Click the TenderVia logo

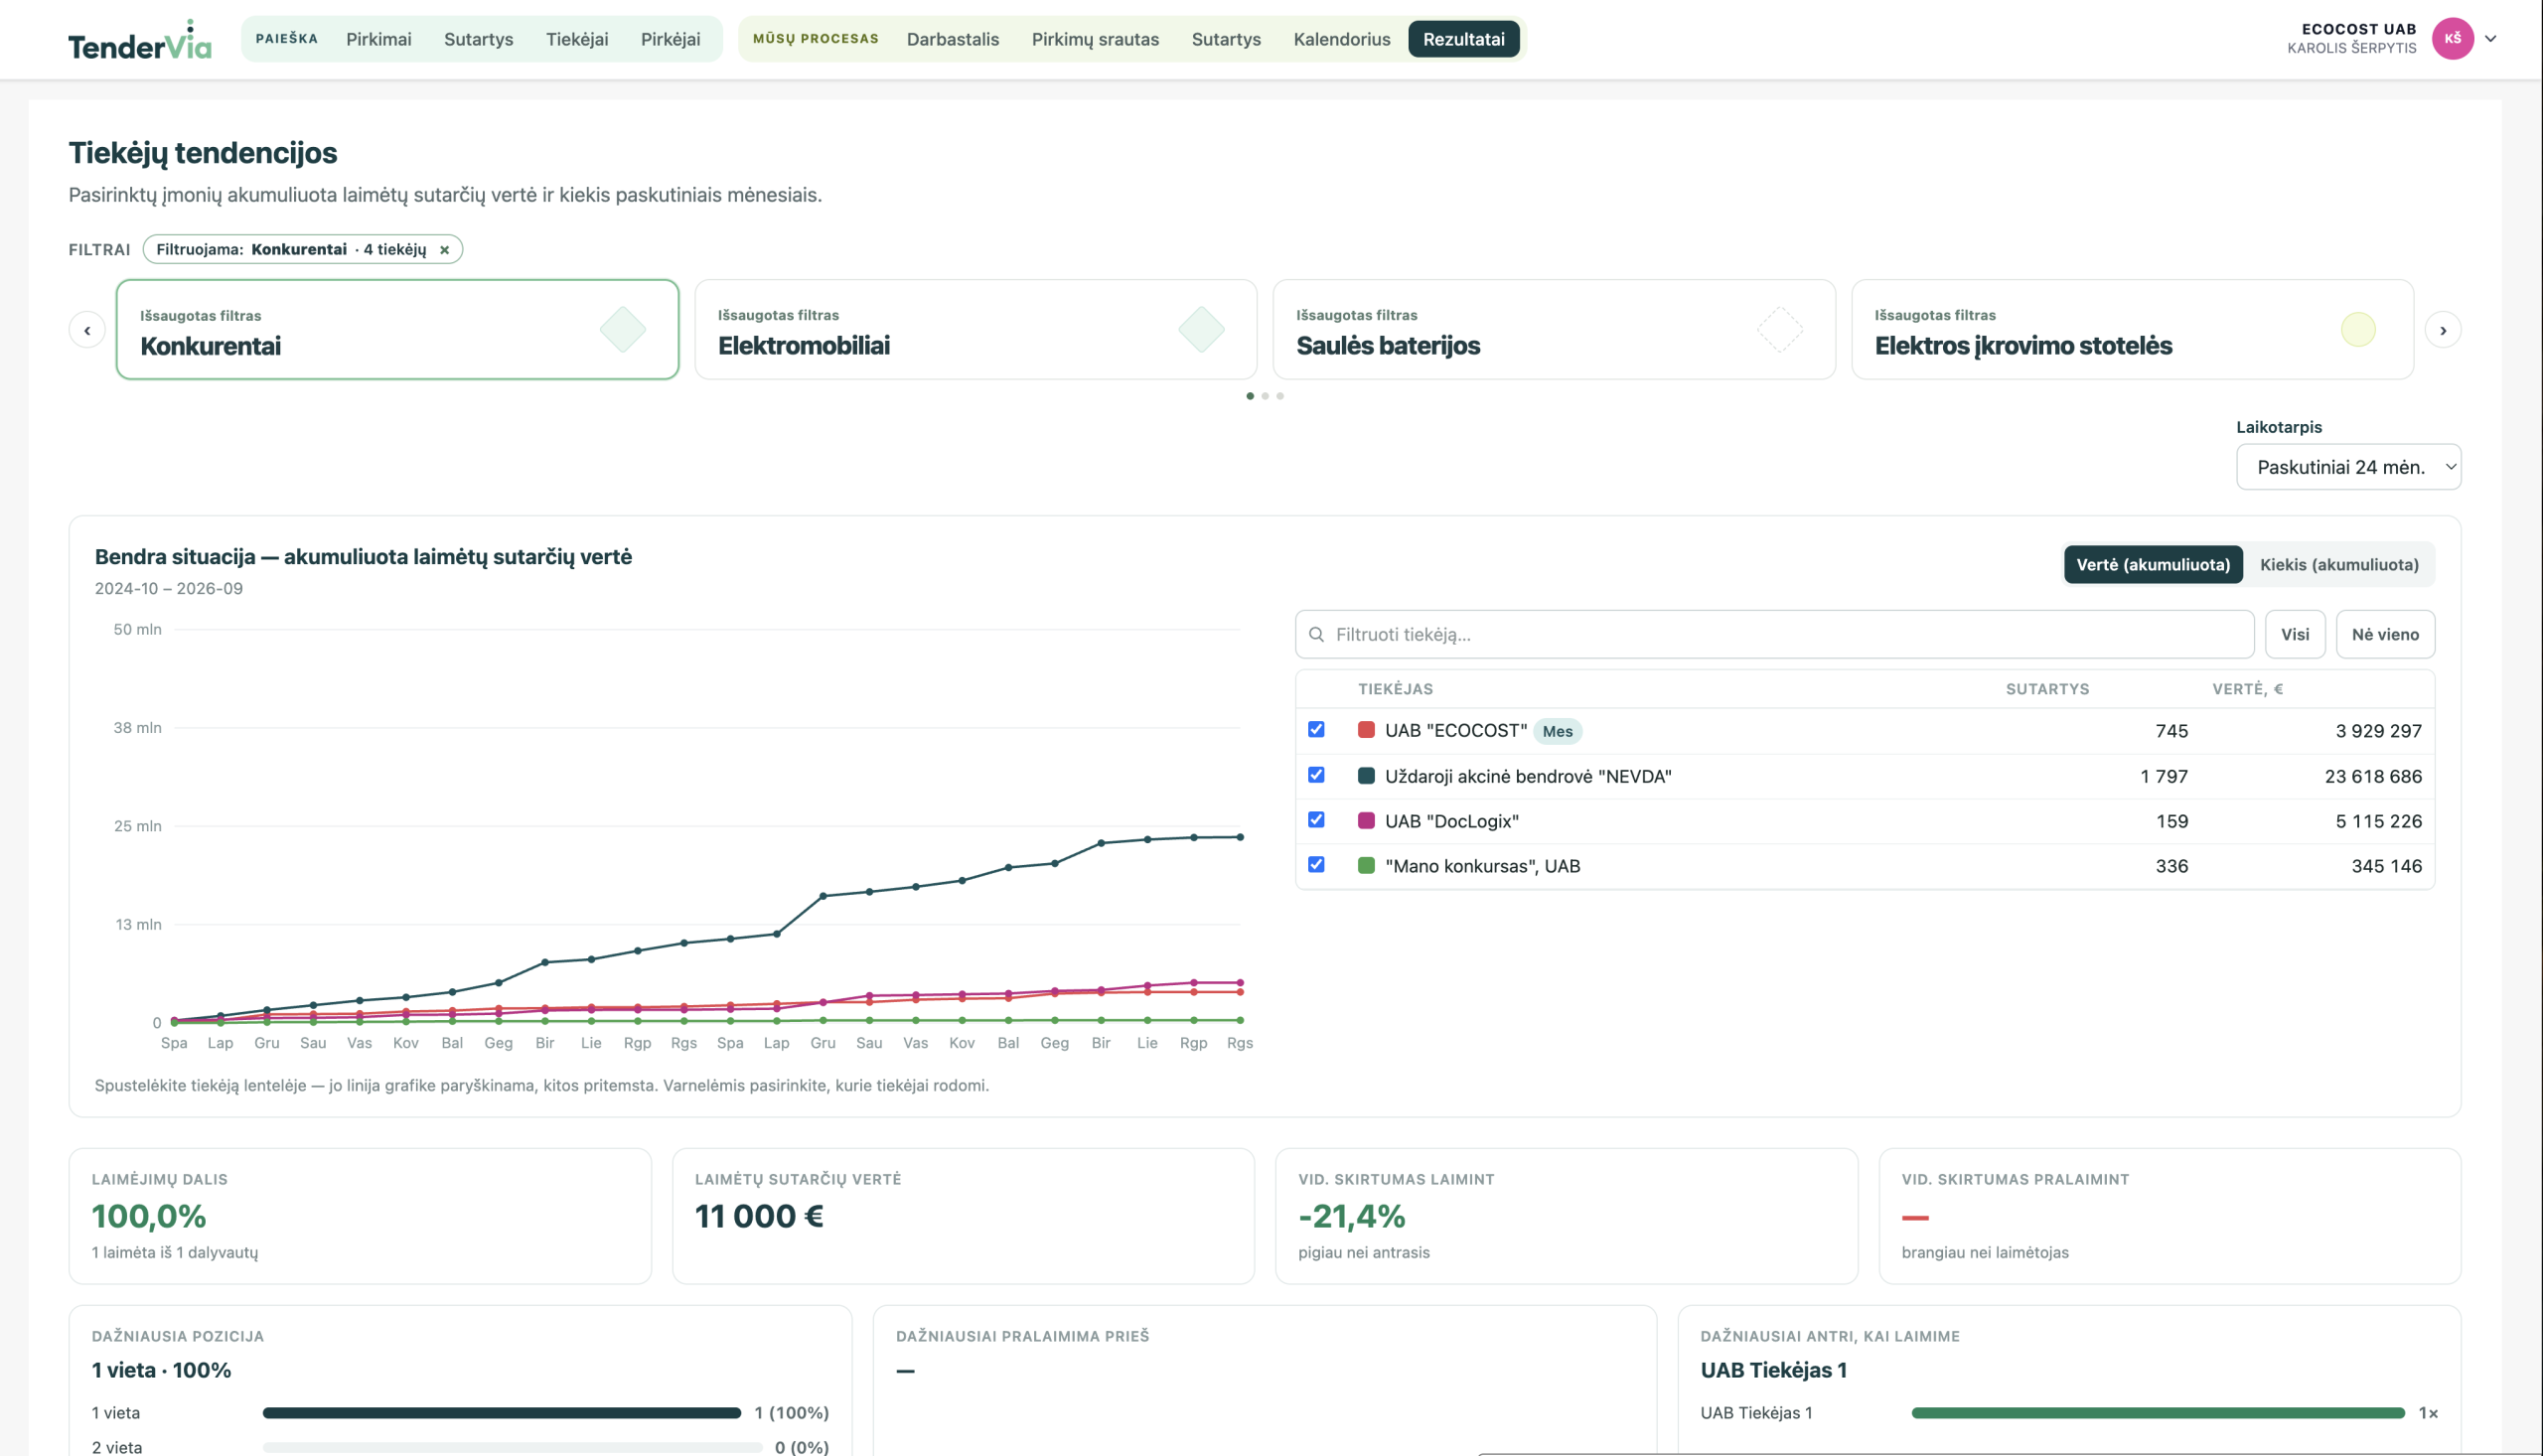(x=140, y=40)
